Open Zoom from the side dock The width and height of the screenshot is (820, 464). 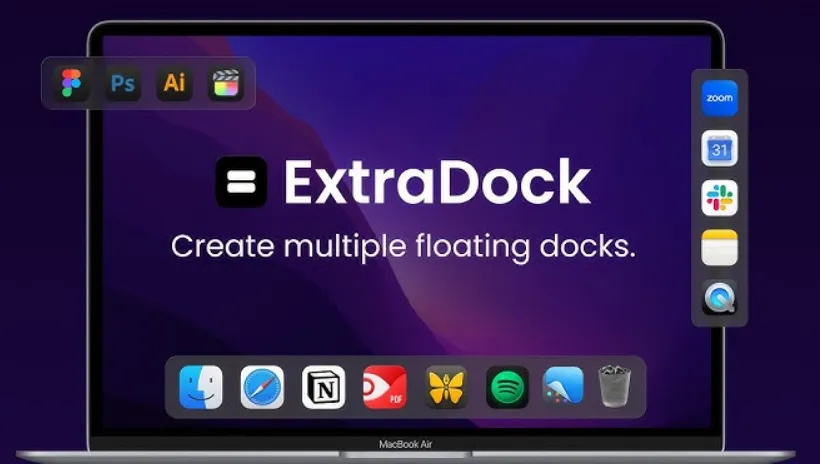pyautogui.click(x=720, y=98)
